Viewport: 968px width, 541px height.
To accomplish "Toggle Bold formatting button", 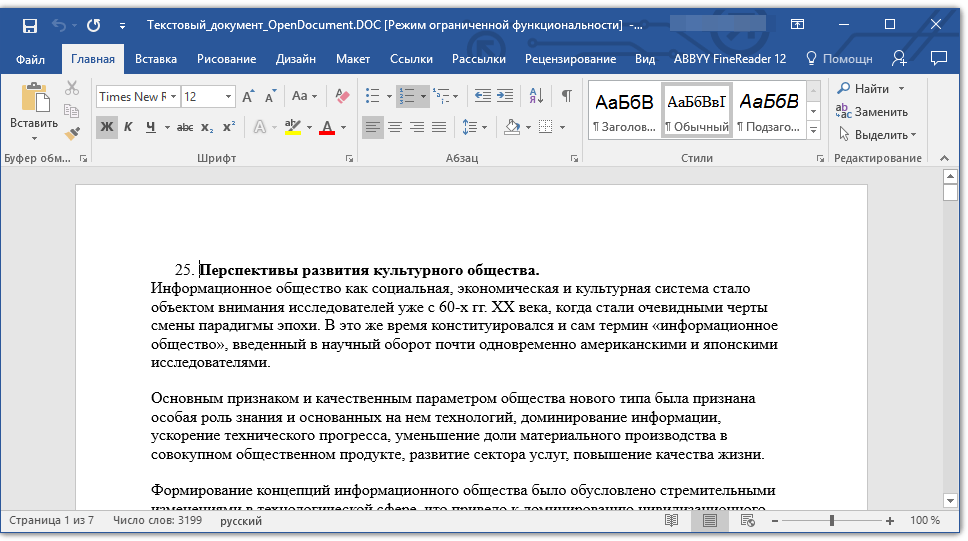I will pyautogui.click(x=107, y=127).
